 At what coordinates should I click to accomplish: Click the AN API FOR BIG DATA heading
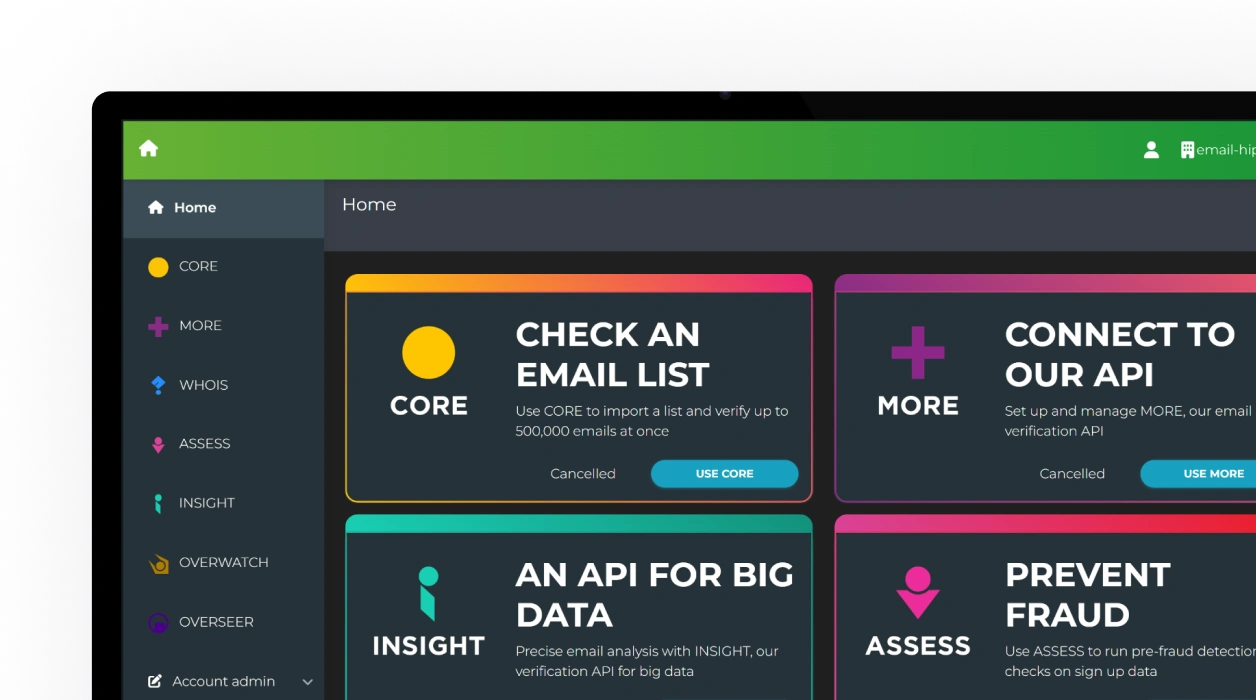pyautogui.click(x=655, y=595)
